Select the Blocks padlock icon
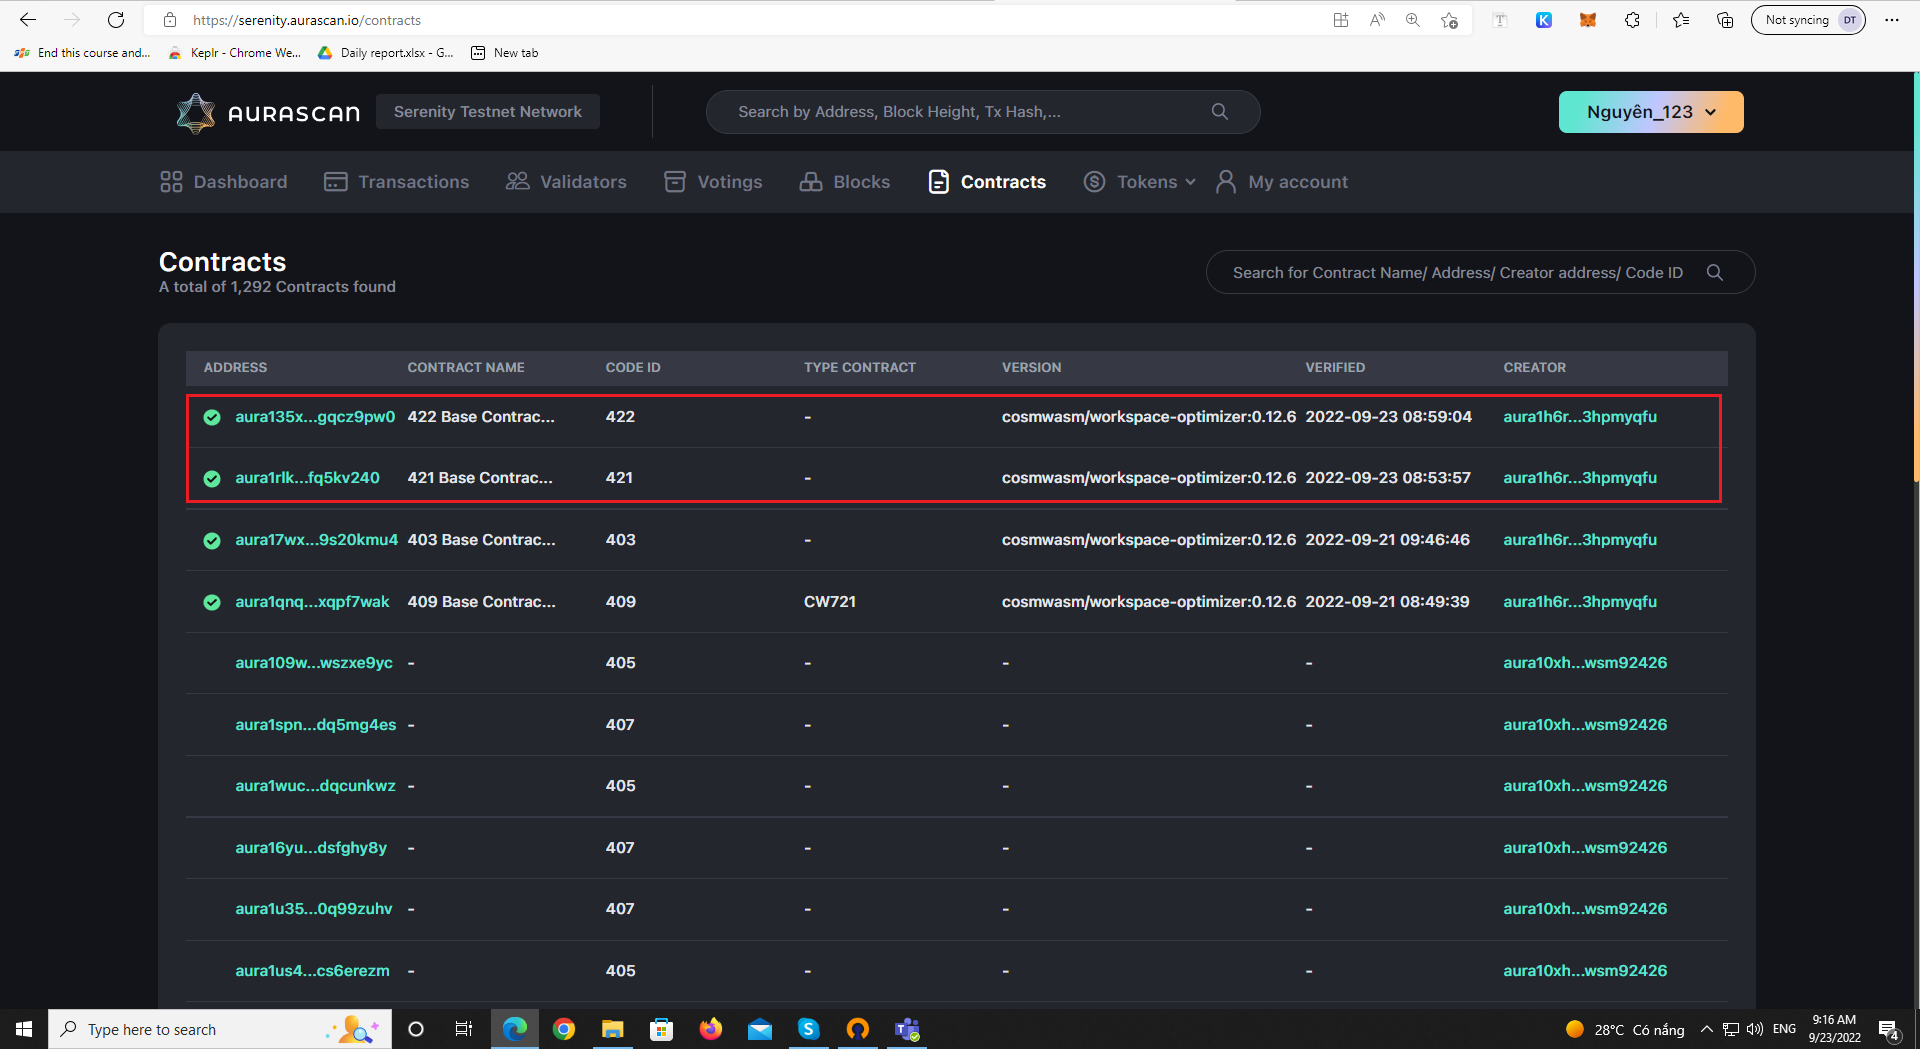This screenshot has height=1049, width=1920. pyautogui.click(x=811, y=181)
